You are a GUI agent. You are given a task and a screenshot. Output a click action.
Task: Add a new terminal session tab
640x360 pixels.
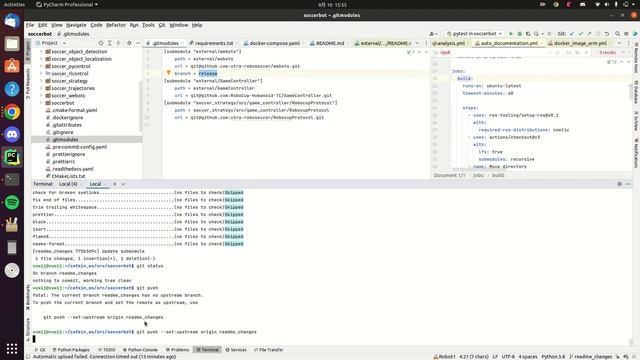(114, 184)
